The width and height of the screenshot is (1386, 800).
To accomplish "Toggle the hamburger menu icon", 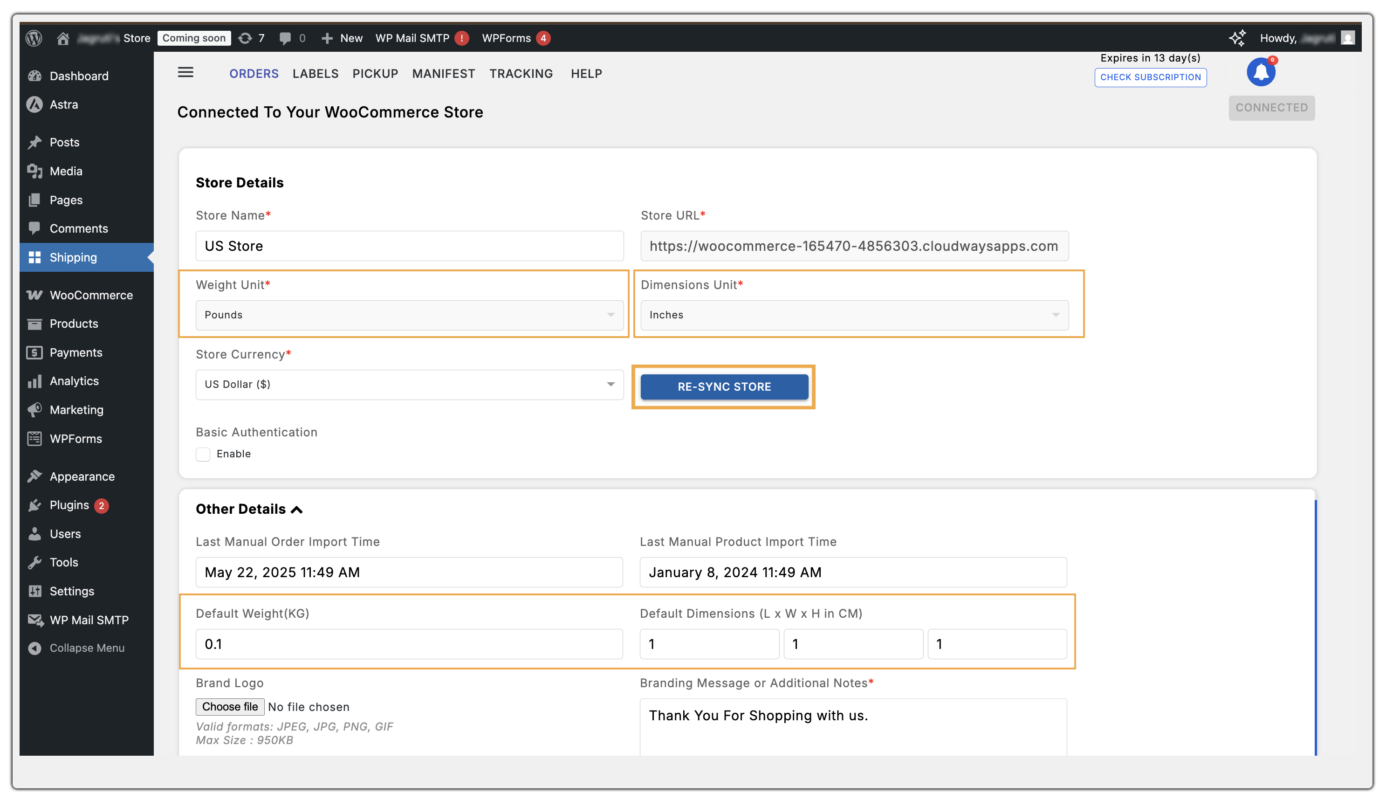I will (186, 72).
